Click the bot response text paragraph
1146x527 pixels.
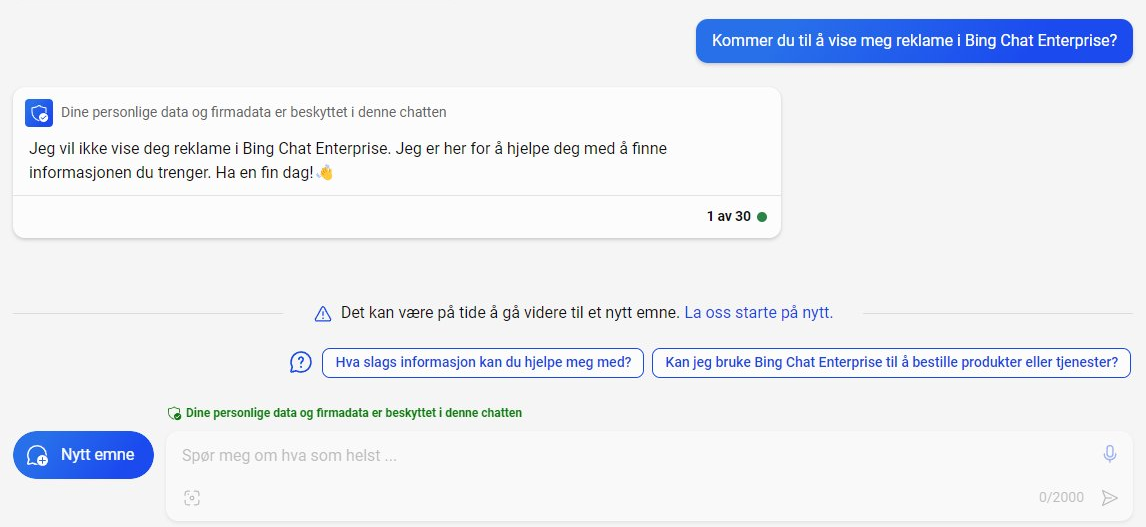(x=348, y=161)
